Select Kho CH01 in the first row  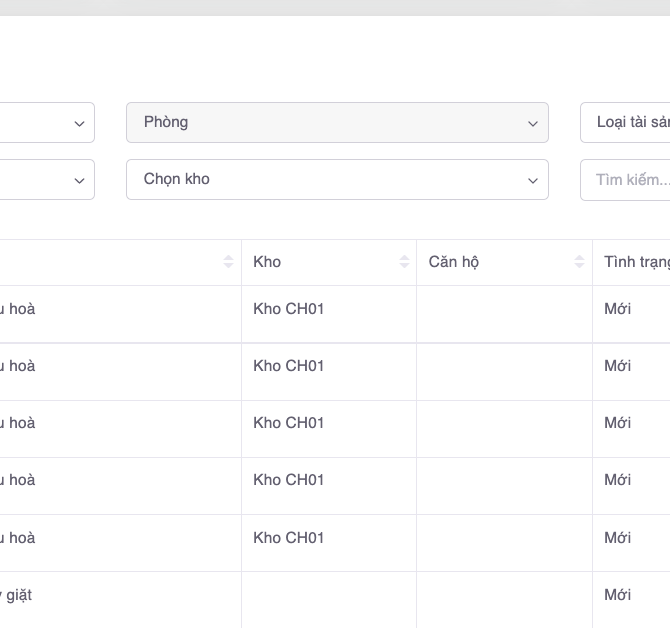289,309
